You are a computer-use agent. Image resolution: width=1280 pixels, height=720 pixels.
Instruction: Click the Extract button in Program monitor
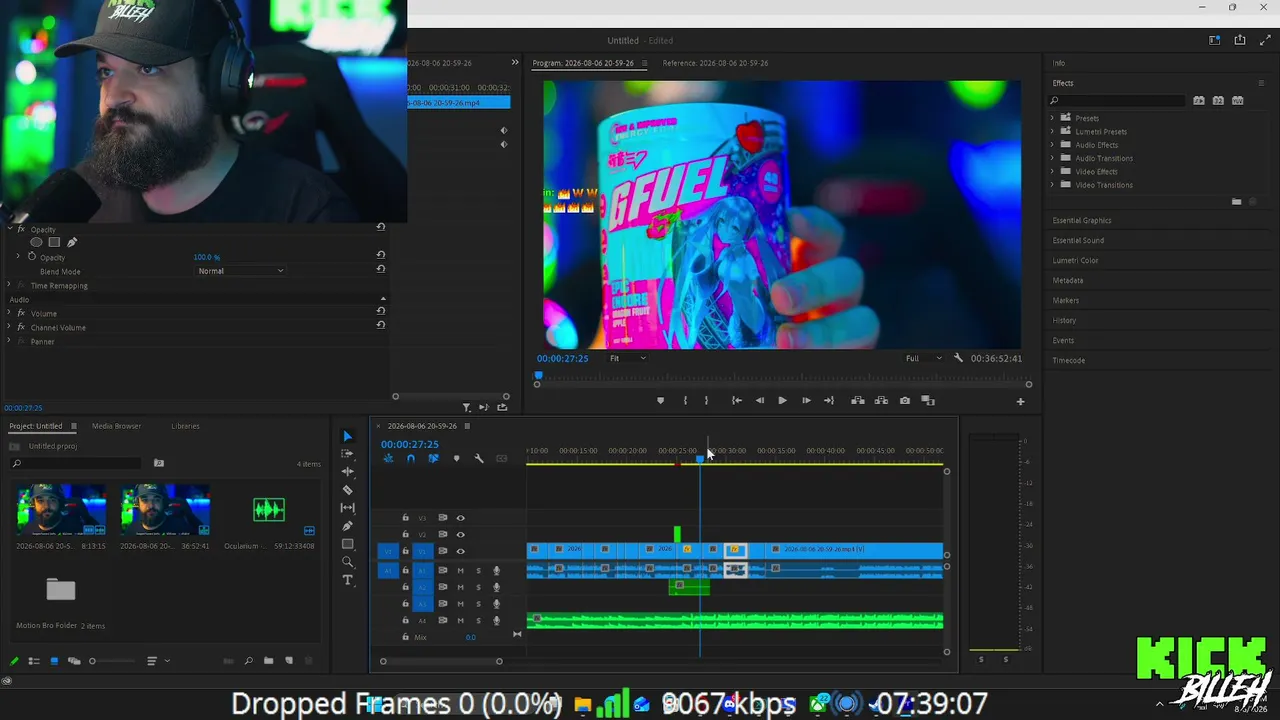881,401
